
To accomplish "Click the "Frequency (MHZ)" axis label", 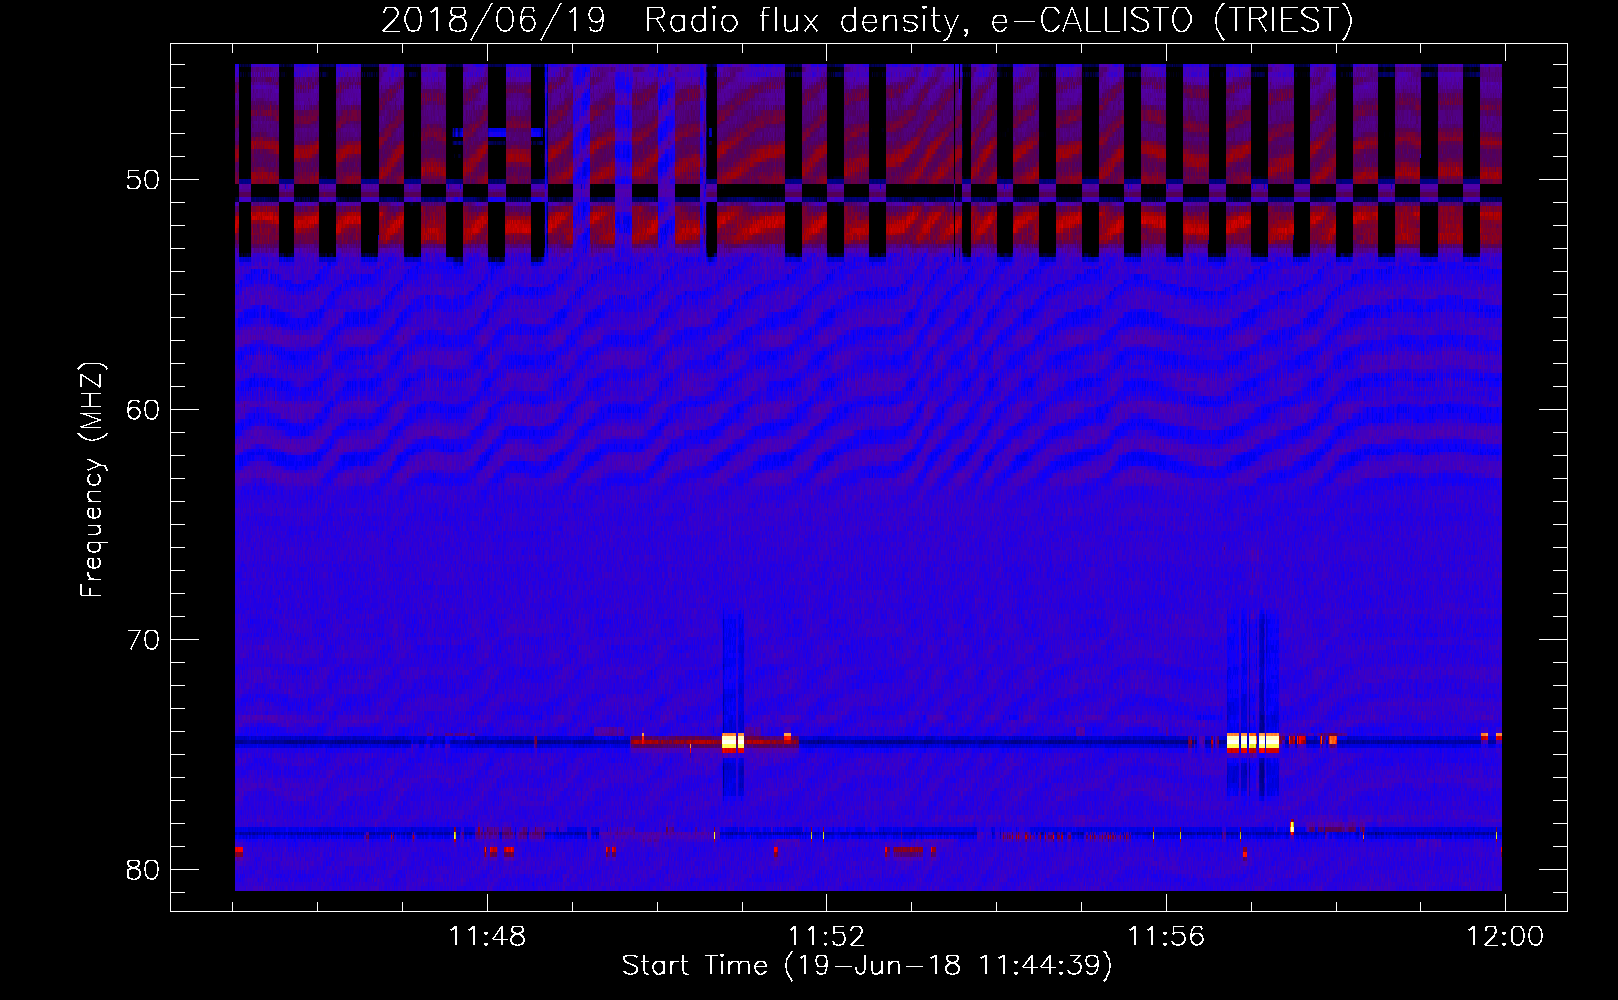I will tap(92, 480).
